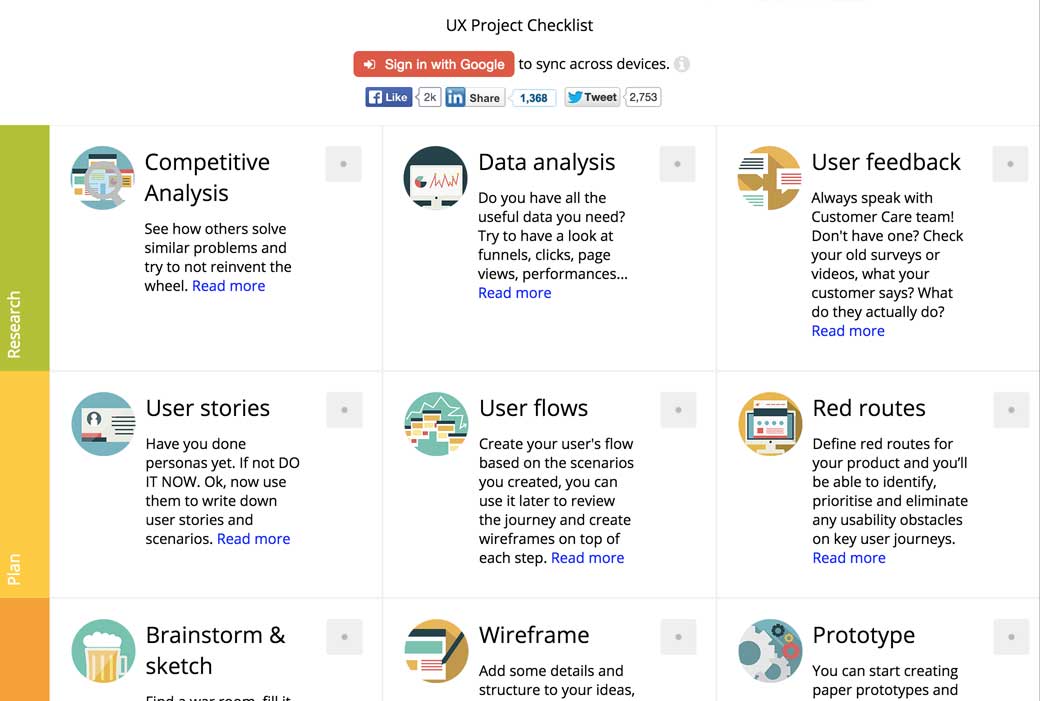Click the User feedback speech bubble icon
The height and width of the screenshot is (701, 1040).
[x=769, y=177]
